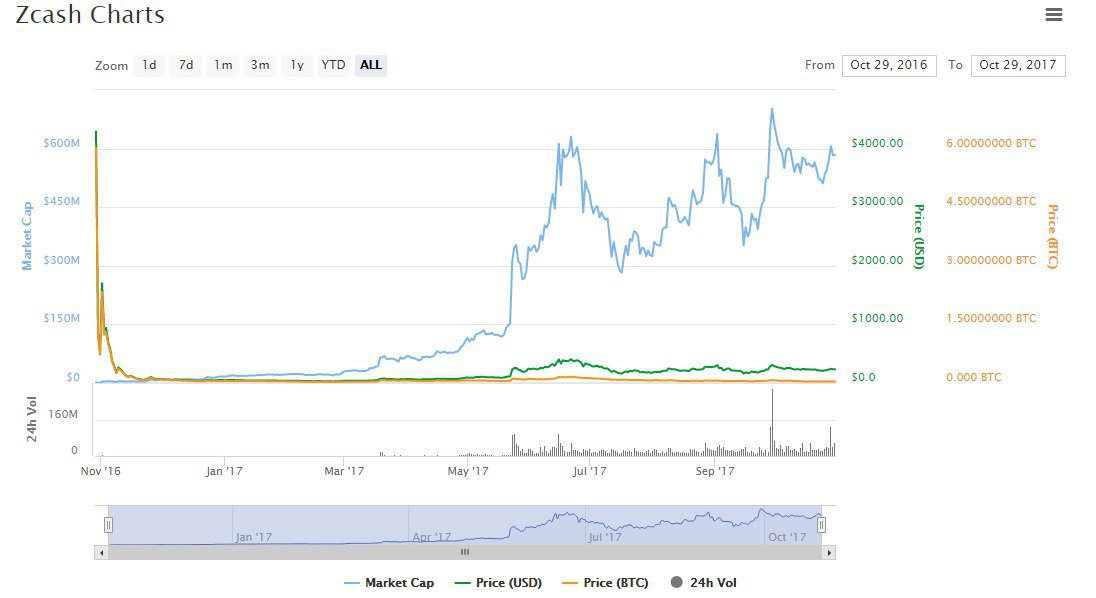1096x598 pixels.
Task: Click the navigator scrollbar center grip
Action: point(465,553)
